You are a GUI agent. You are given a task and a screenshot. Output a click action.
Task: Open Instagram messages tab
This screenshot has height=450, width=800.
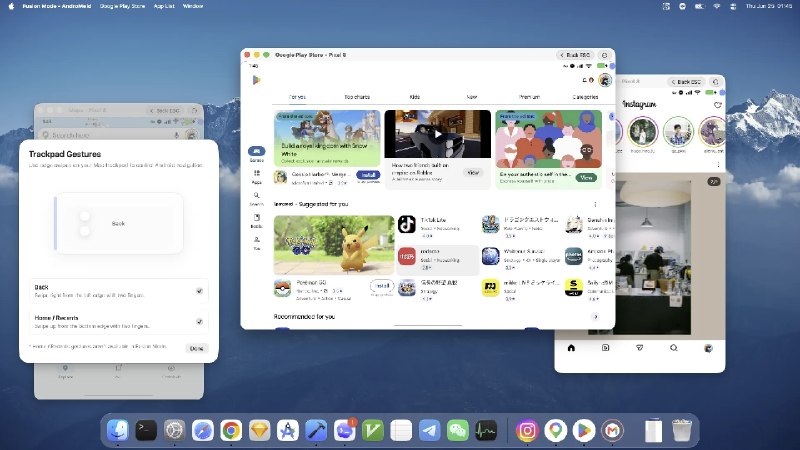tap(639, 348)
